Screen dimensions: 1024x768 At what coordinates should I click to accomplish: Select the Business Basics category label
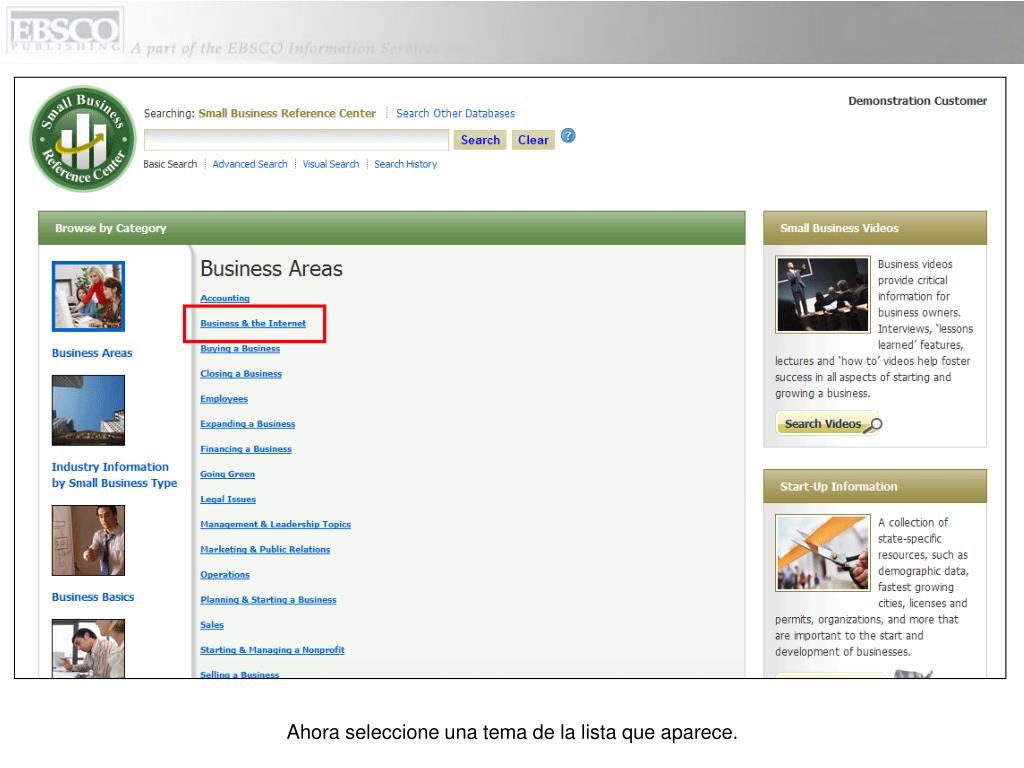(x=93, y=597)
